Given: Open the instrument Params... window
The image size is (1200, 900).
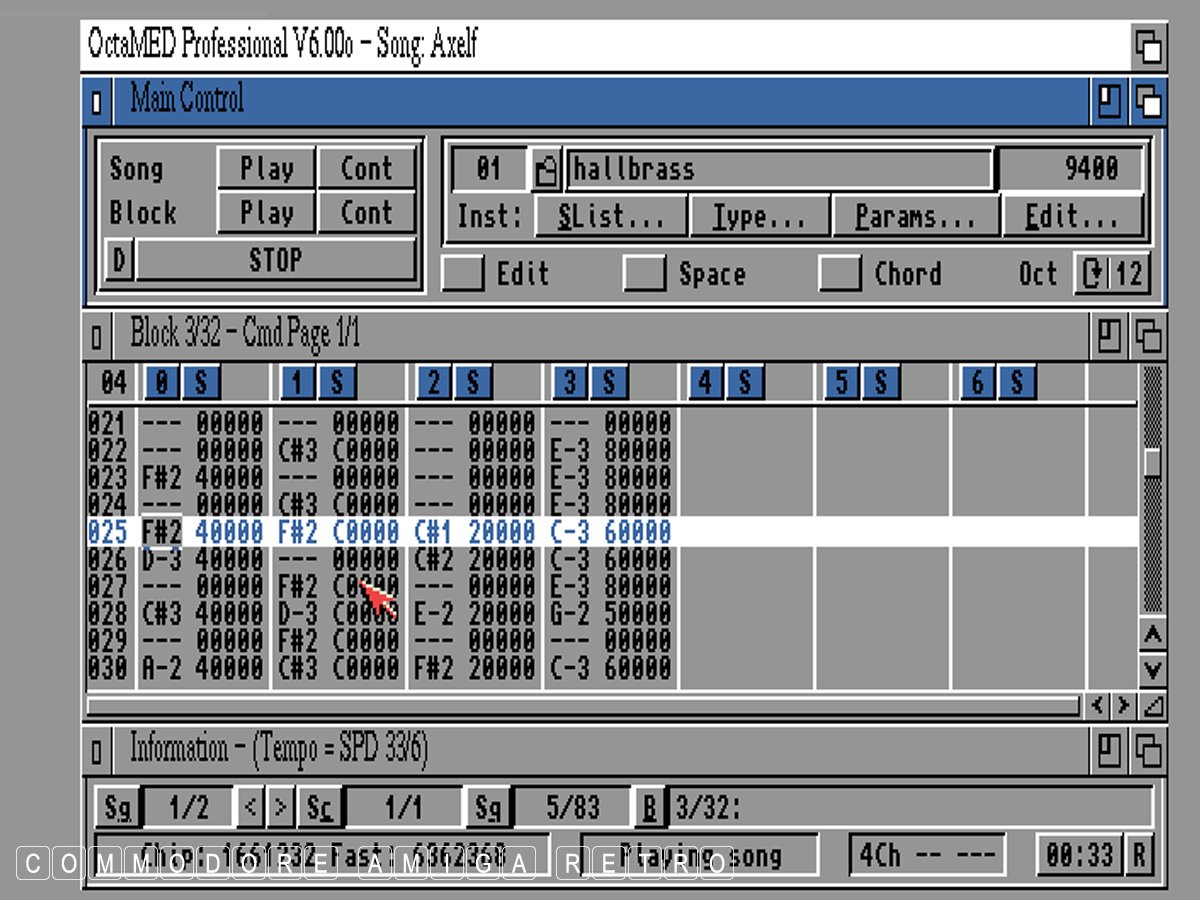Looking at the screenshot, I should (915, 217).
